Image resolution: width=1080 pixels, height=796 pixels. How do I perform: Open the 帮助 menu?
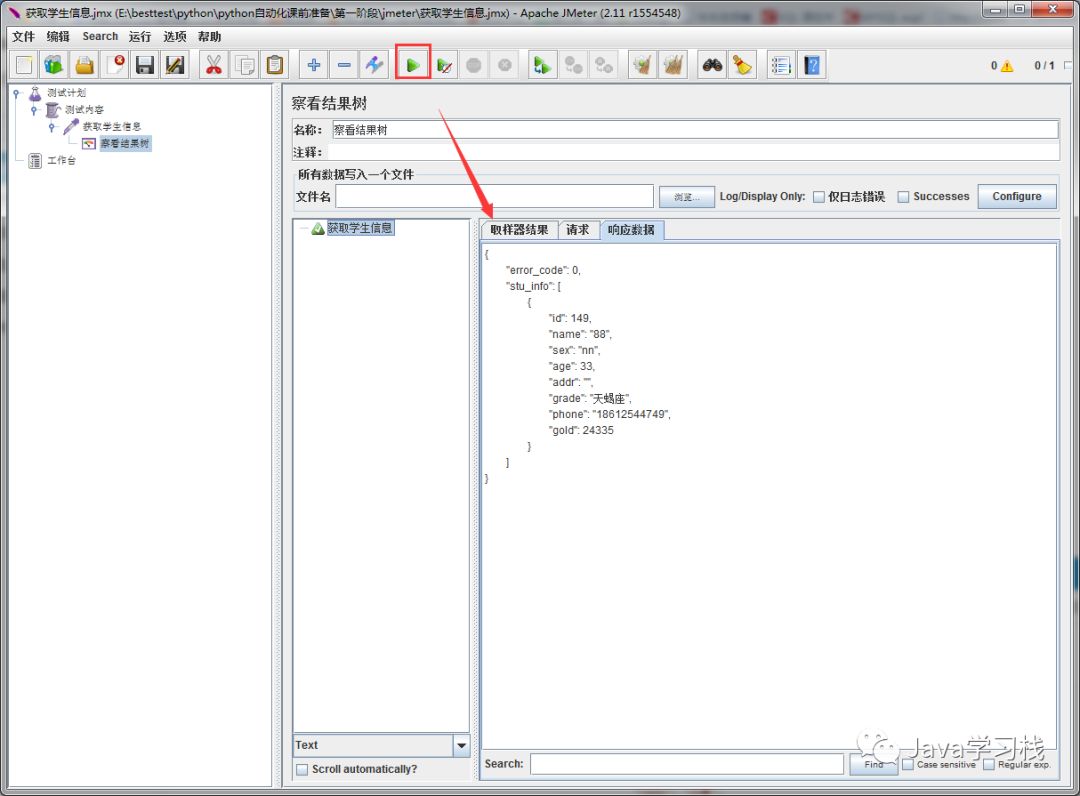(x=209, y=36)
